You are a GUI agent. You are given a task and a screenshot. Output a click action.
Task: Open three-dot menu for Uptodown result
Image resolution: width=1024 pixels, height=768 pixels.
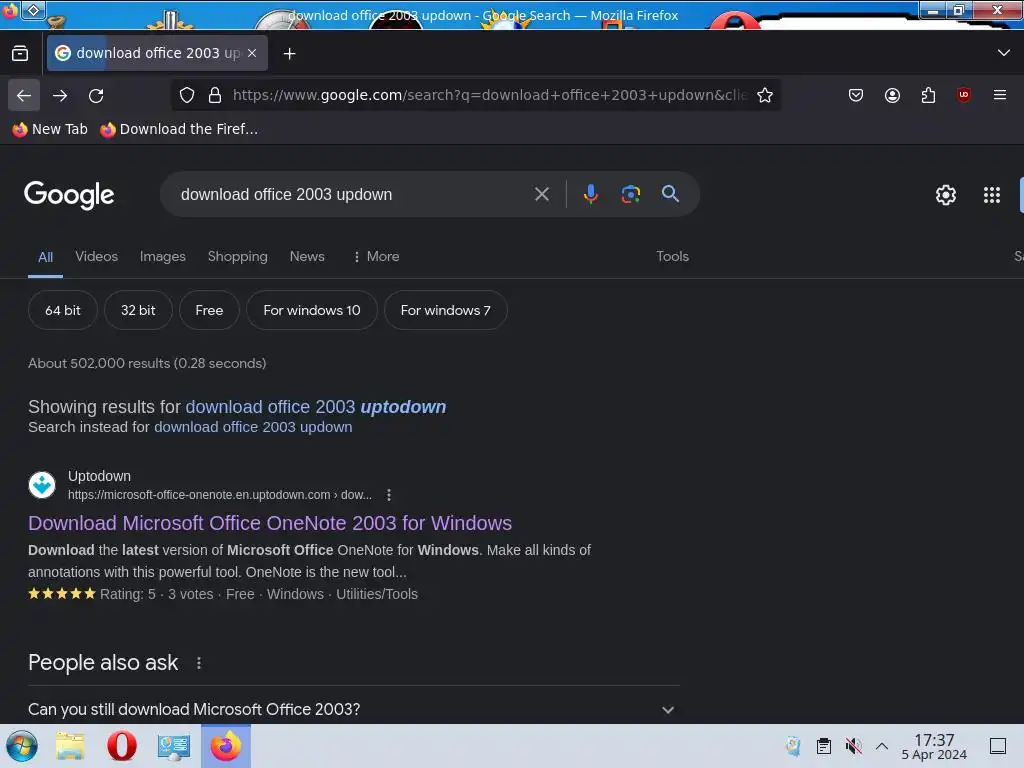[x=389, y=495]
